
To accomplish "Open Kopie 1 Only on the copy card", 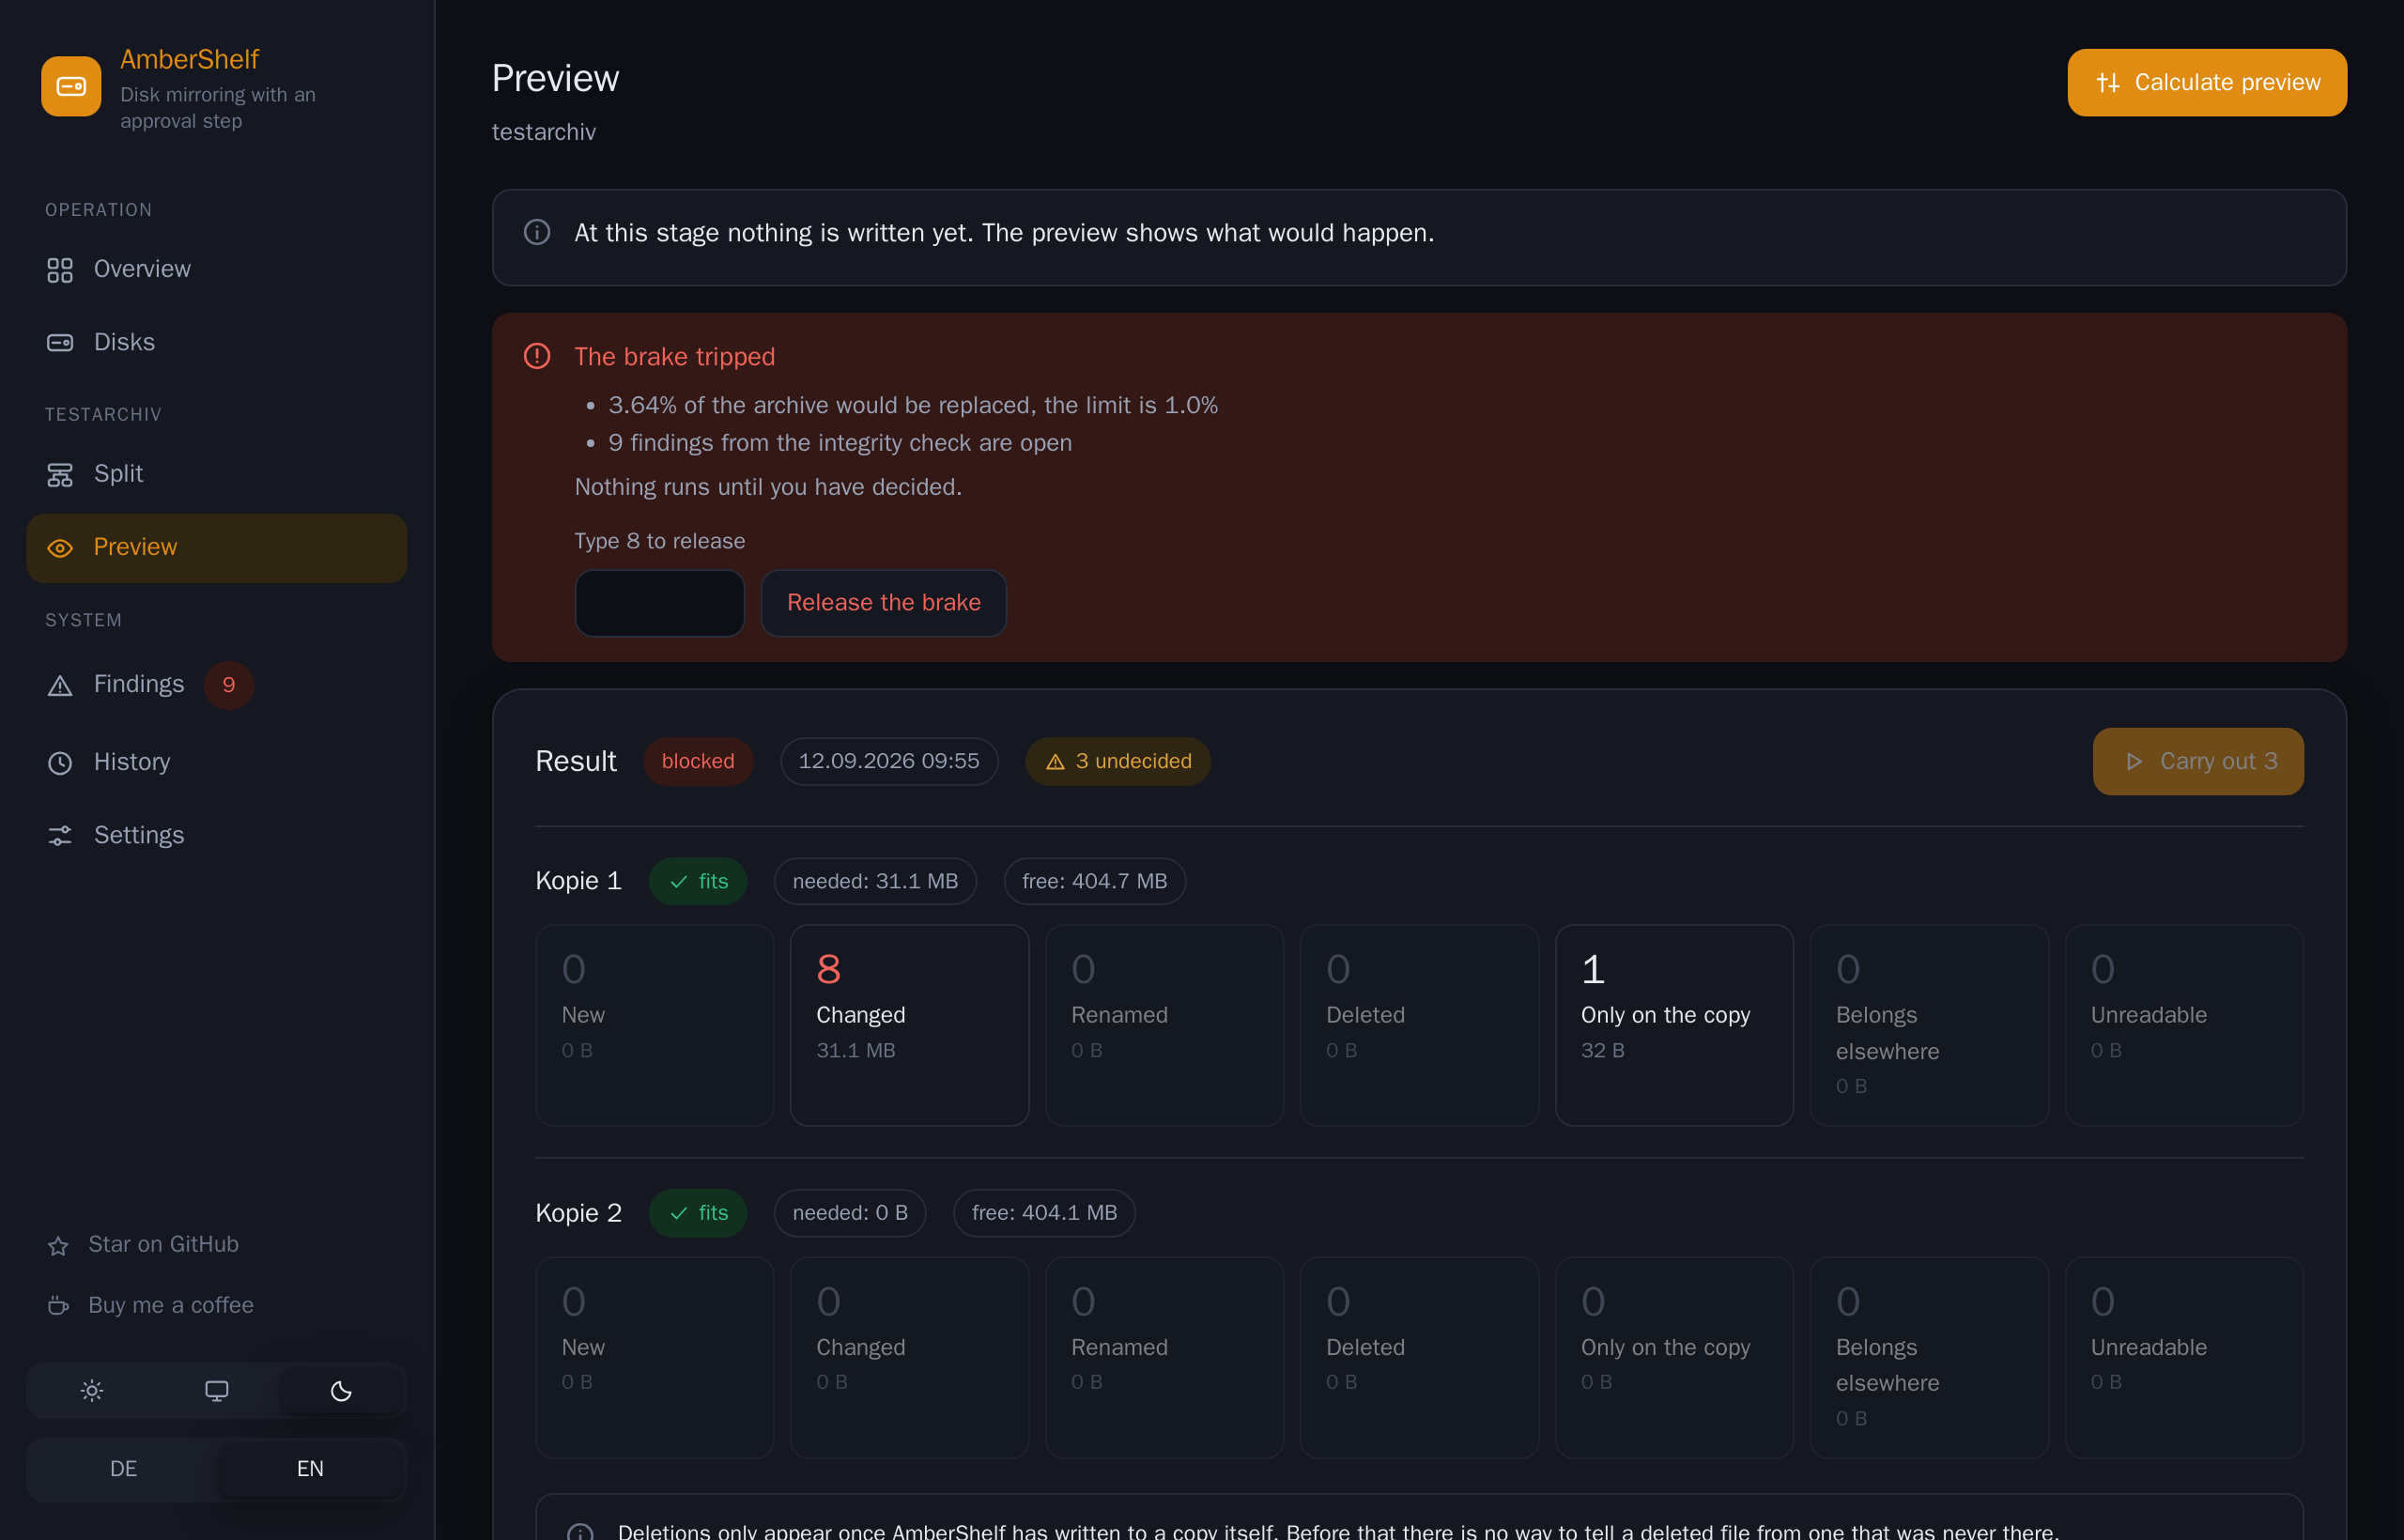I will coord(1674,1026).
